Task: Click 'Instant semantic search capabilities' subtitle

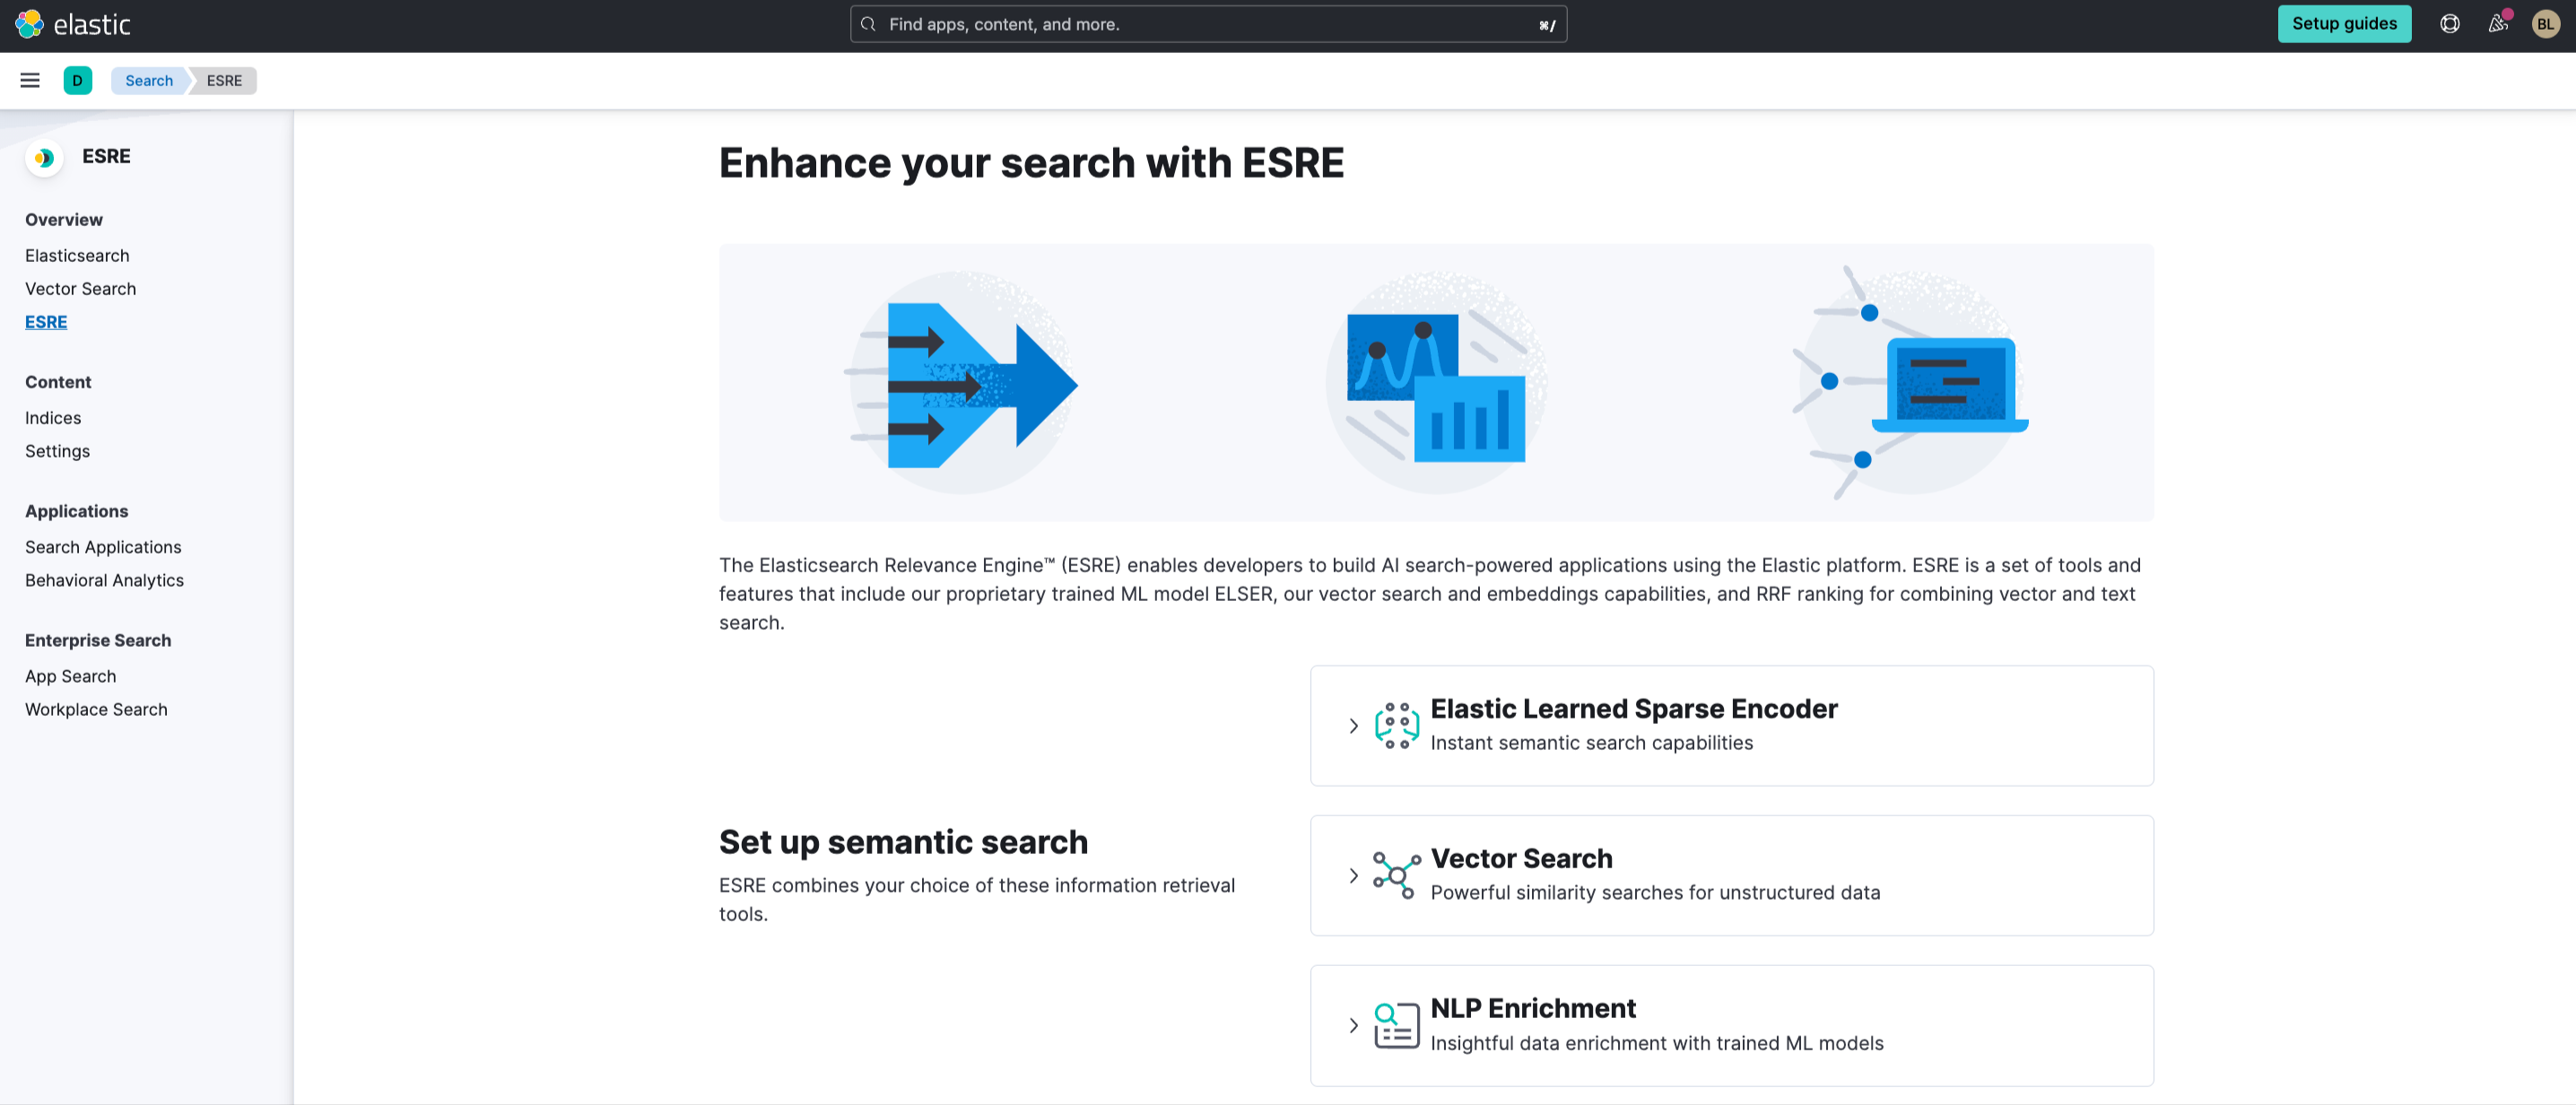Action: click(x=1591, y=742)
